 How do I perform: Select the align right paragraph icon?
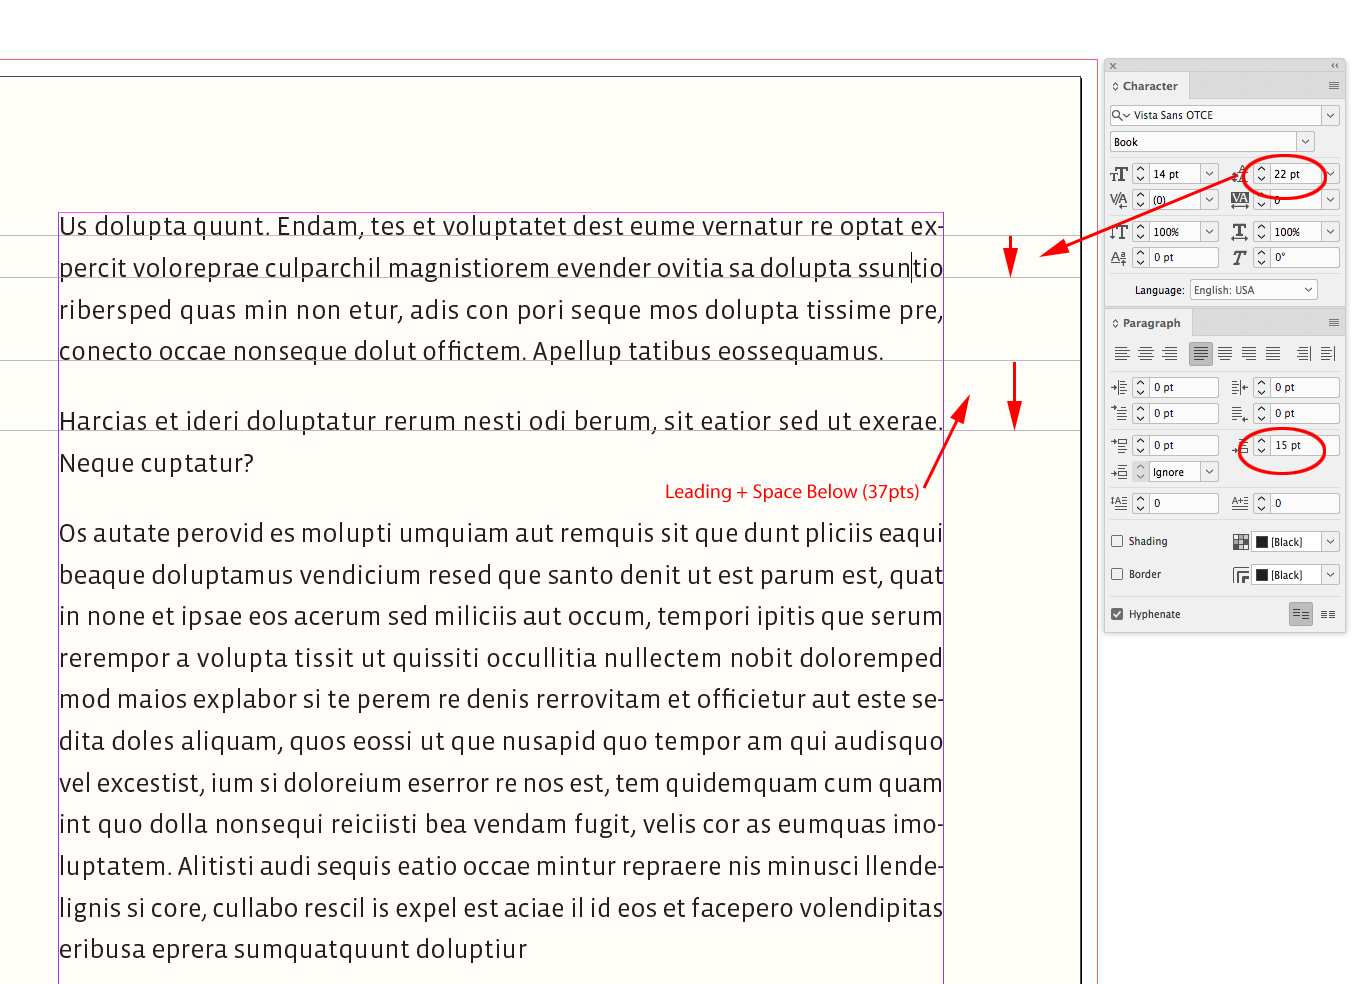click(x=1170, y=354)
